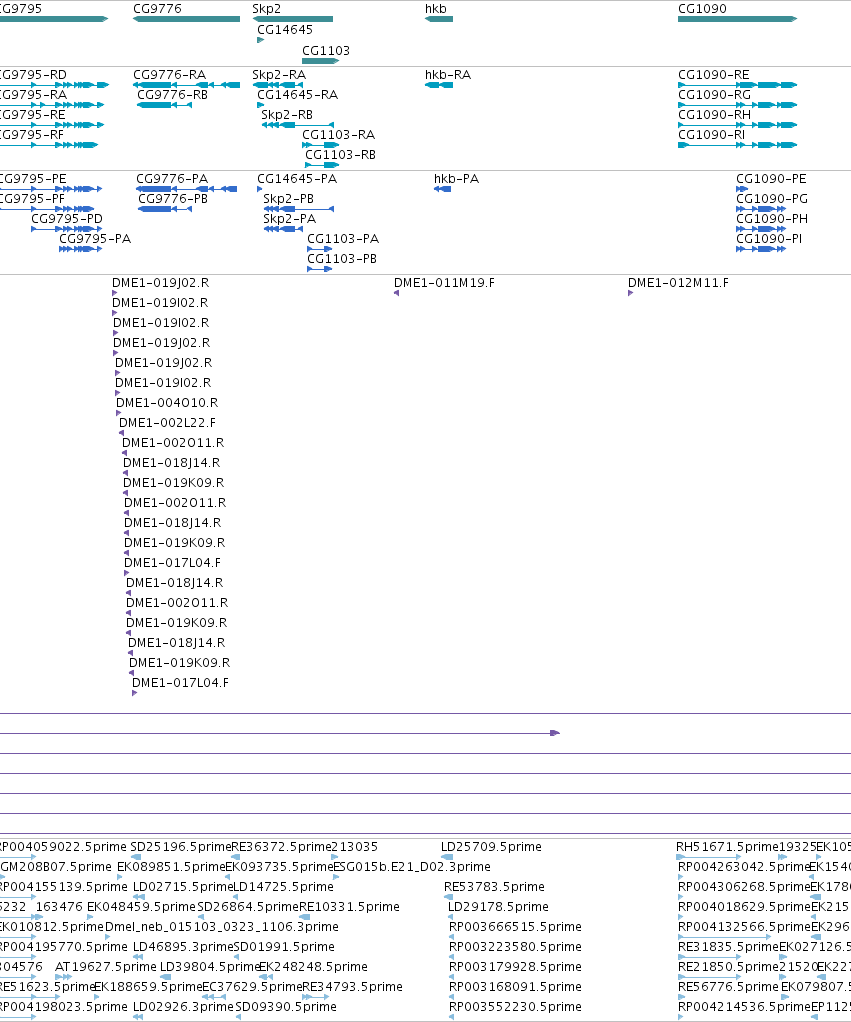Image resolution: width=851 pixels, height=1022 pixels.
Task: Click EST RP004132566.5prime
Action: pos(744,927)
